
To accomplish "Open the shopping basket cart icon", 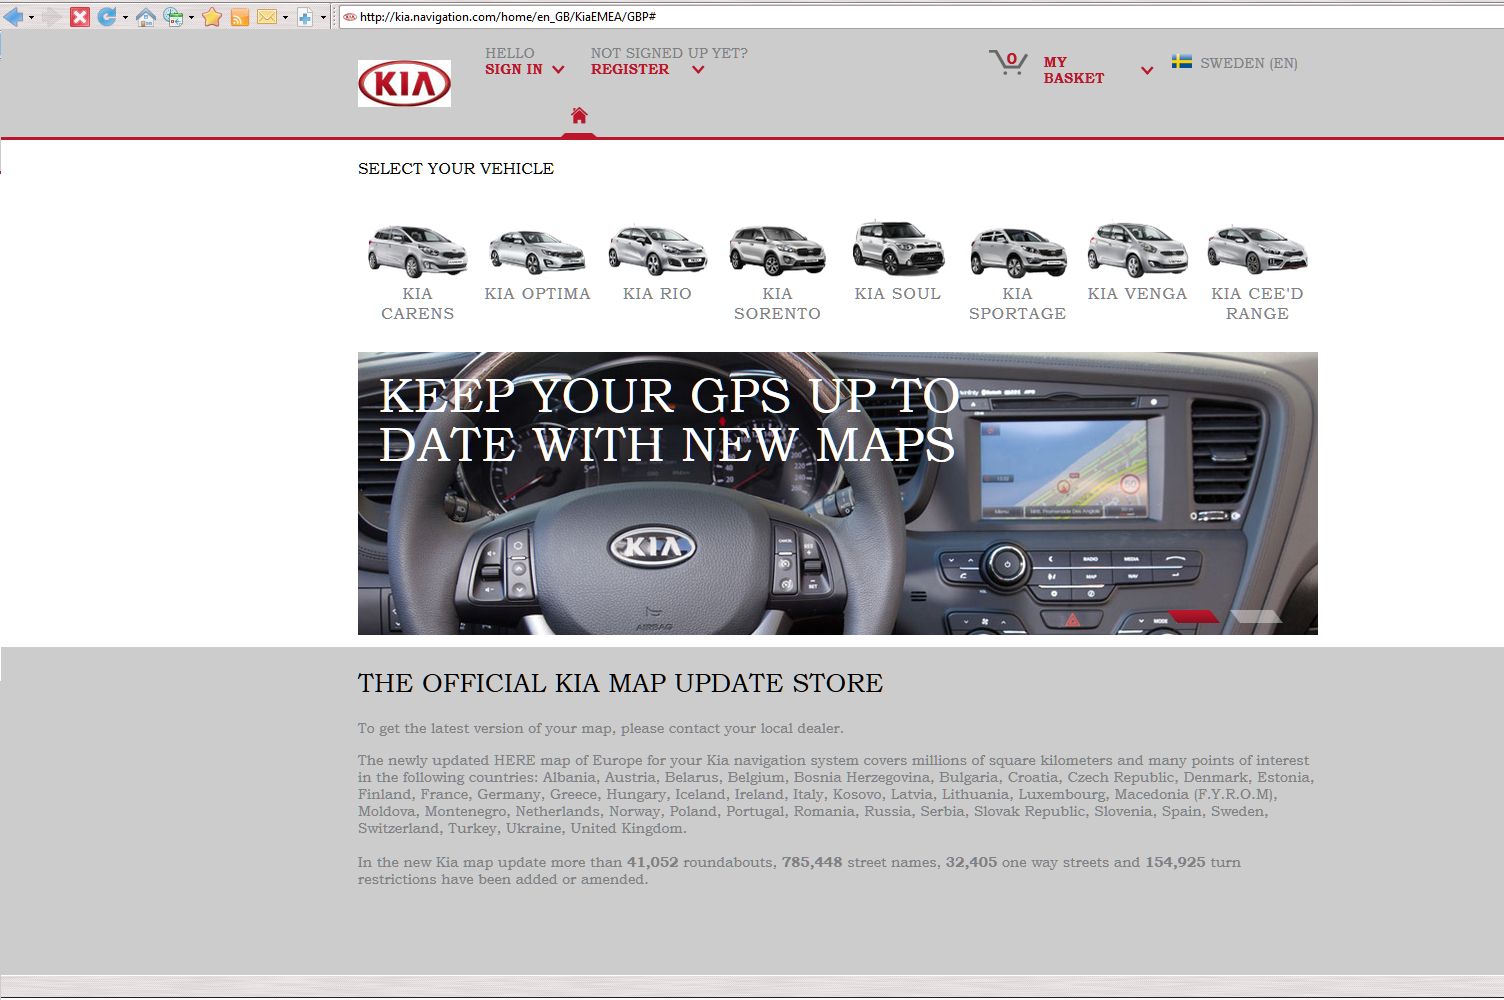I will [x=1008, y=63].
